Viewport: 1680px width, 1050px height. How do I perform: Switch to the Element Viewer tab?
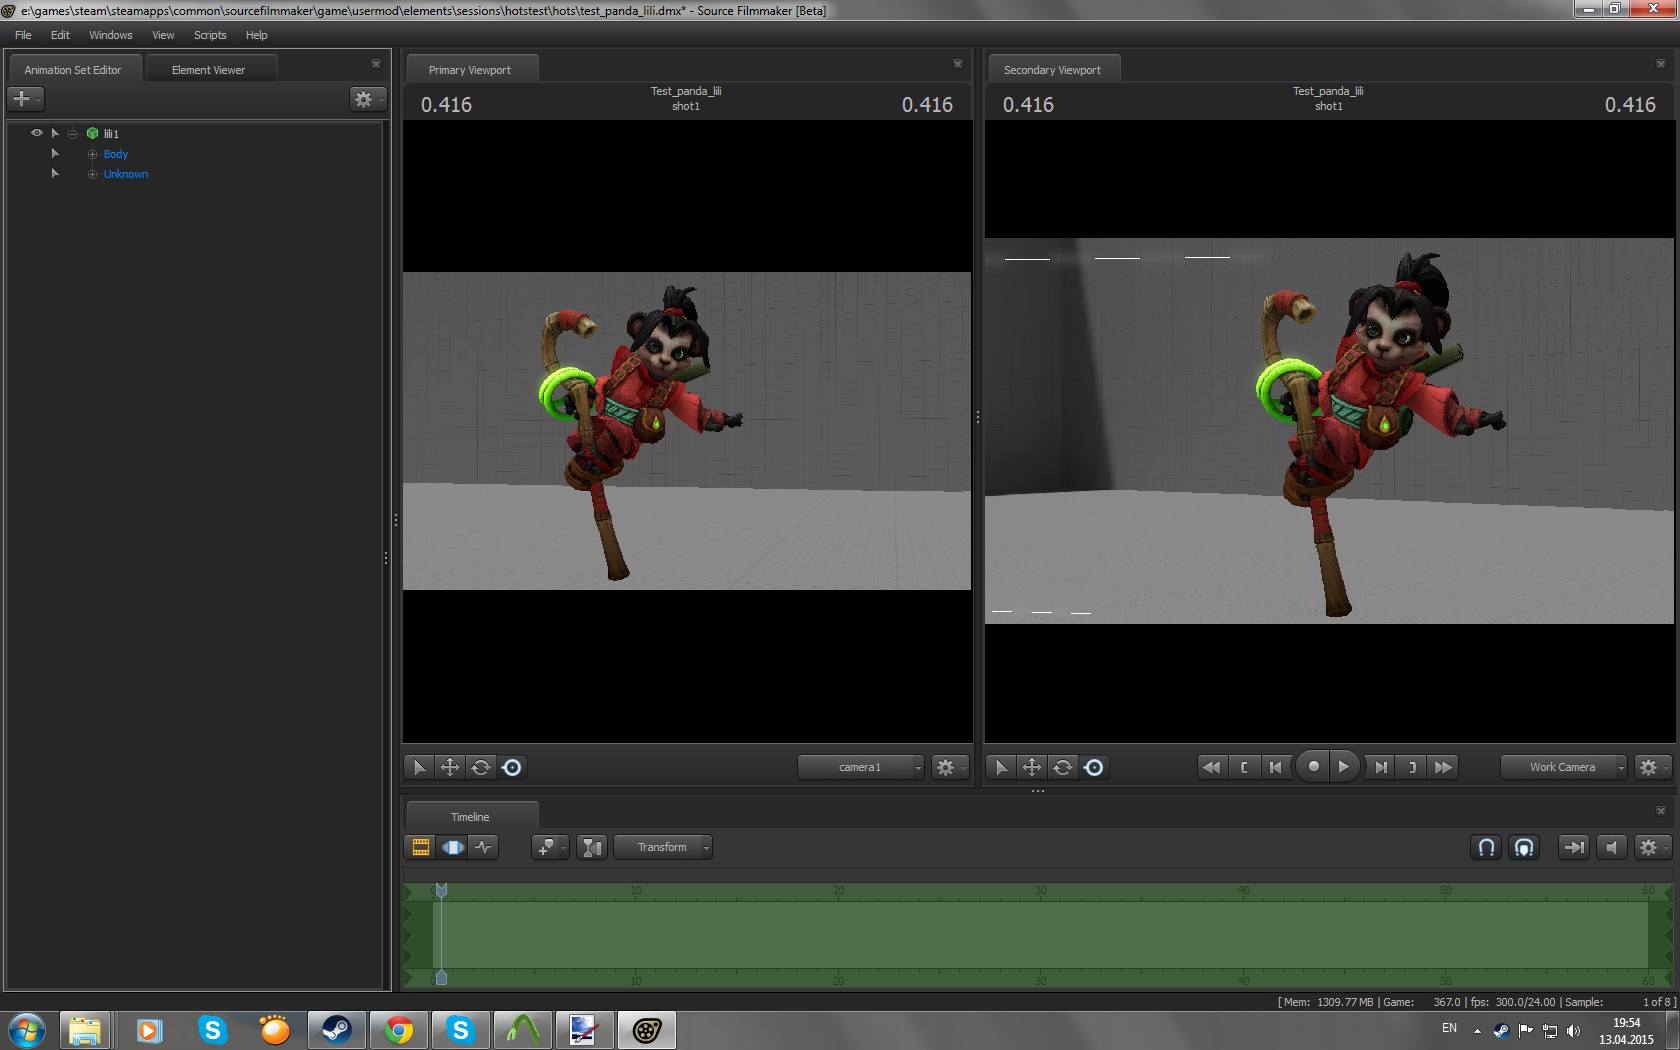click(x=209, y=69)
